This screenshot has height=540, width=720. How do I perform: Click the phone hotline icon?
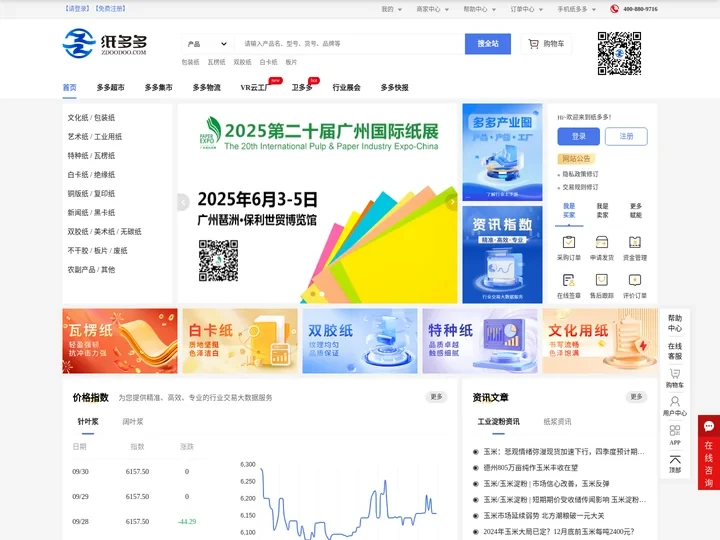click(x=614, y=9)
